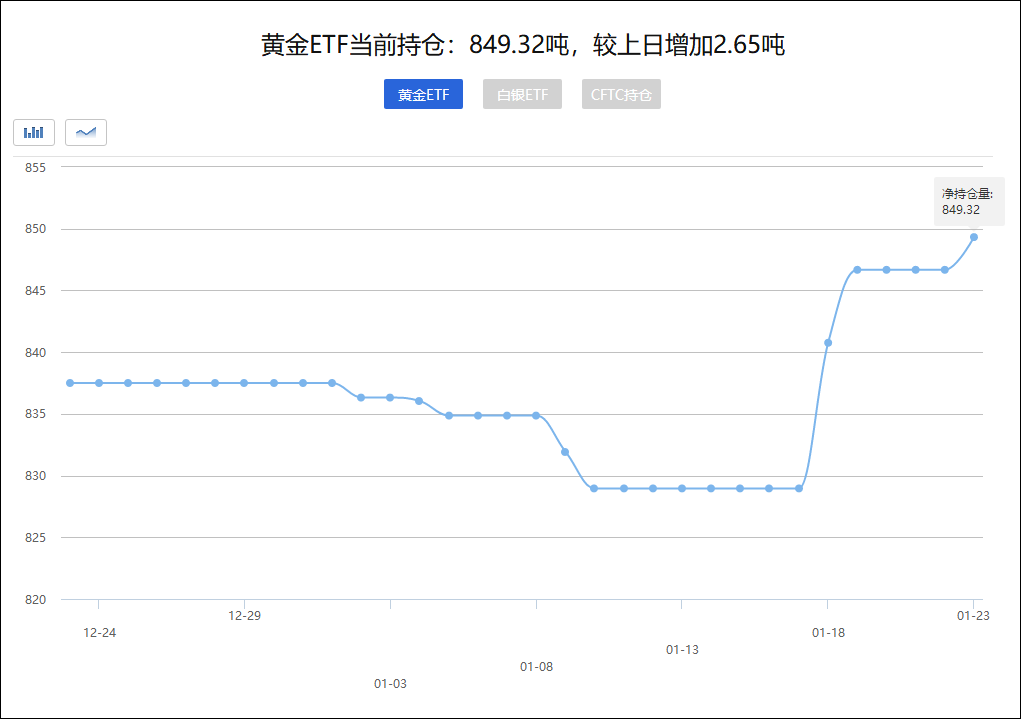Click the last data point at 01-23
Viewport: 1021px width, 719px height.
(974, 237)
